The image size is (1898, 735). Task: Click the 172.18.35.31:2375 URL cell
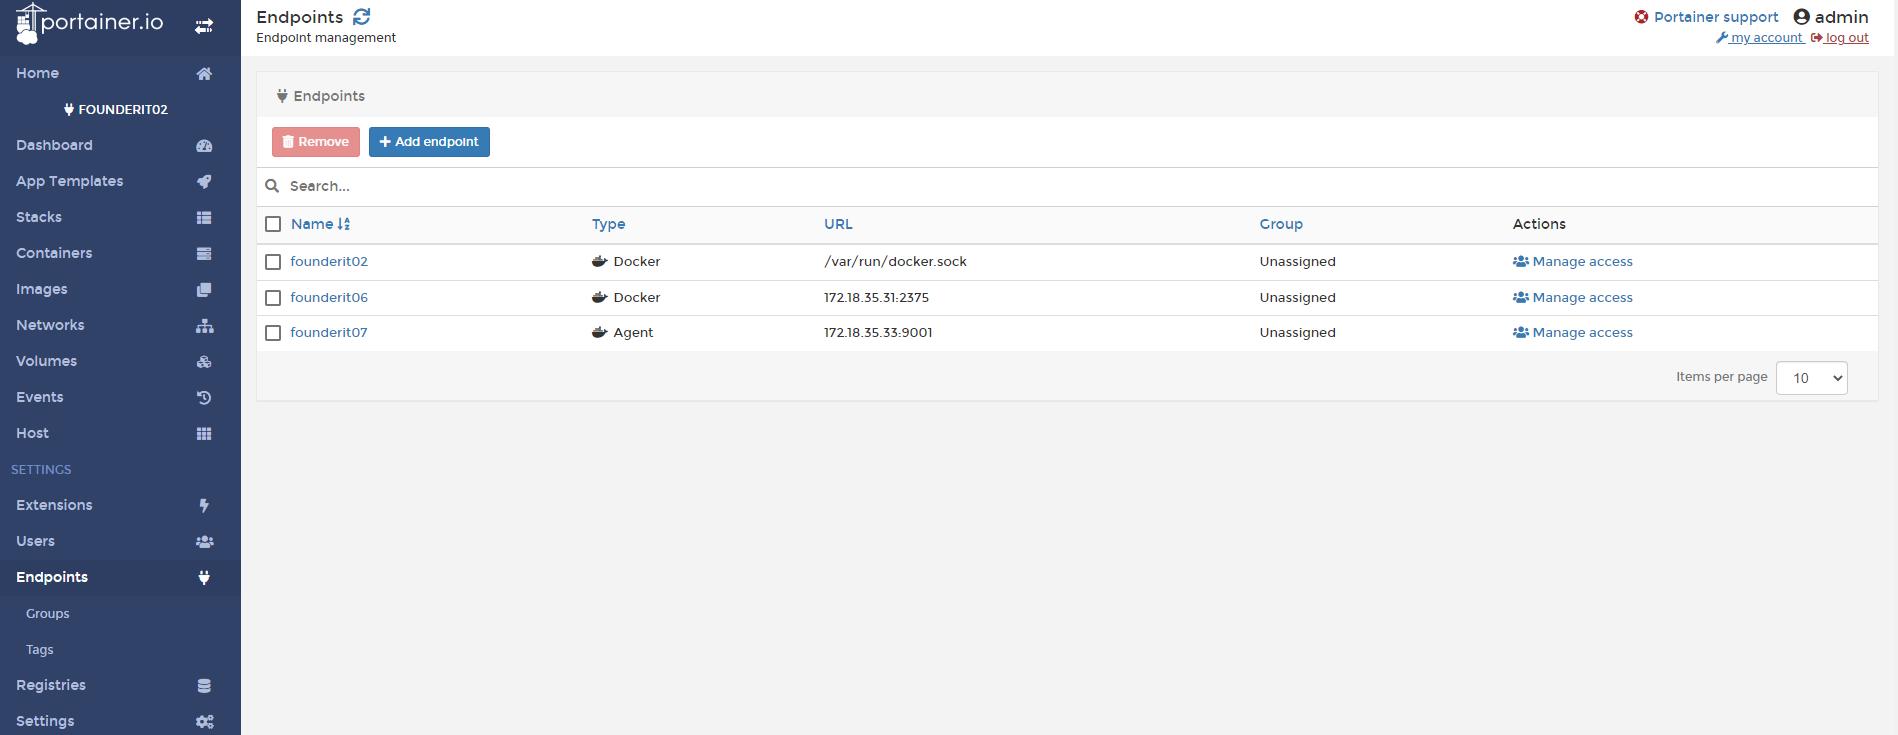876,298
